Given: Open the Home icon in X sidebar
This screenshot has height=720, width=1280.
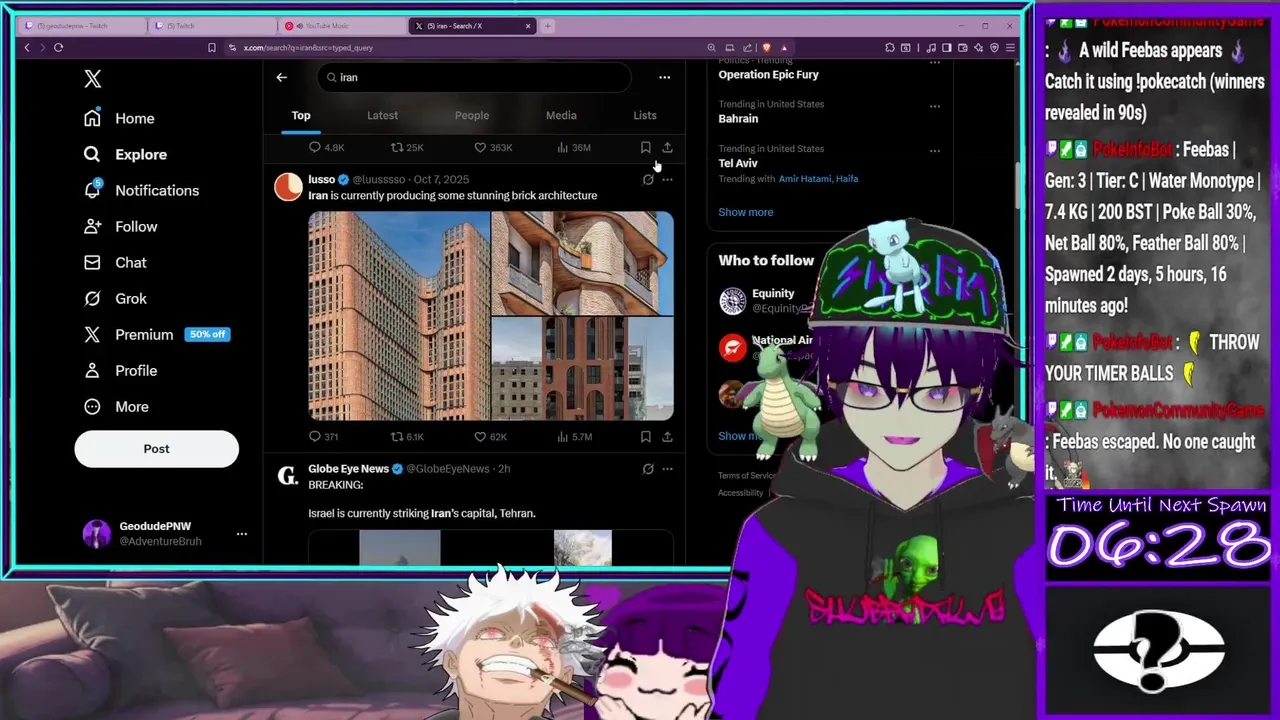Looking at the screenshot, I should tap(92, 118).
